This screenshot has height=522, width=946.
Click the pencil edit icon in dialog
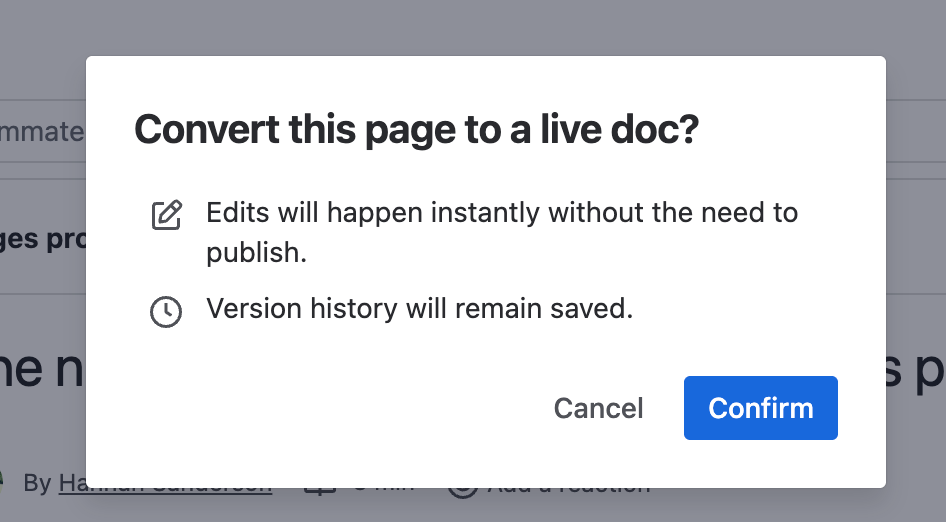click(167, 215)
